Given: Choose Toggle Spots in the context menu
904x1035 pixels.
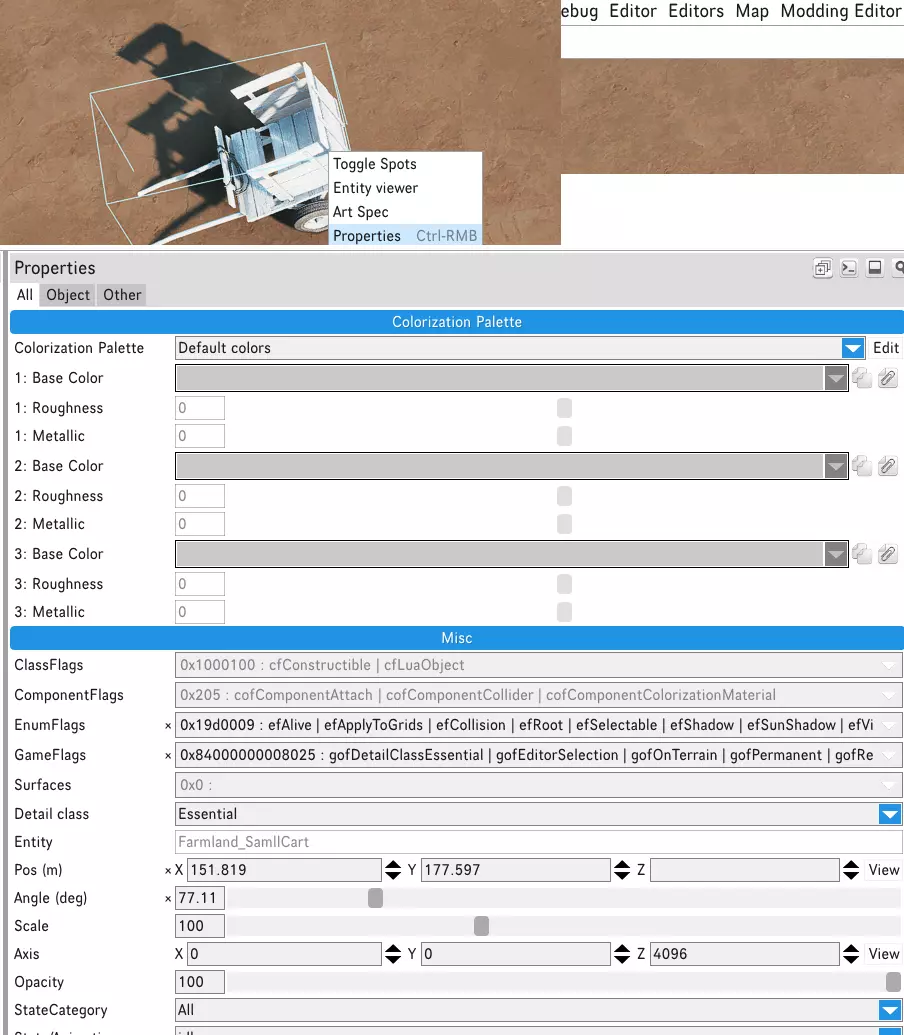Looking at the screenshot, I should (405, 164).
